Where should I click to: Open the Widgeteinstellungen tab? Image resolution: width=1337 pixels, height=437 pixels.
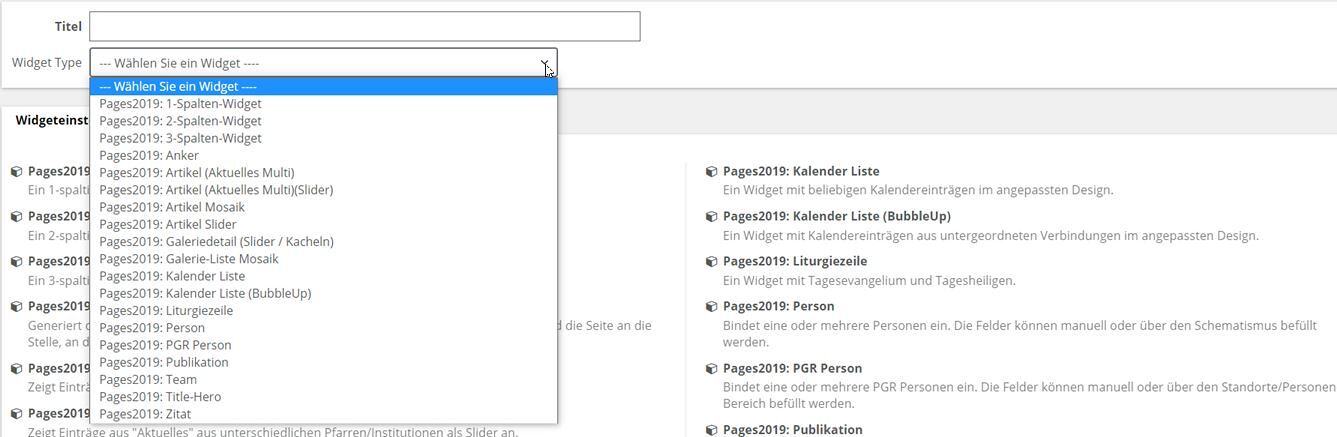[x=52, y=120]
